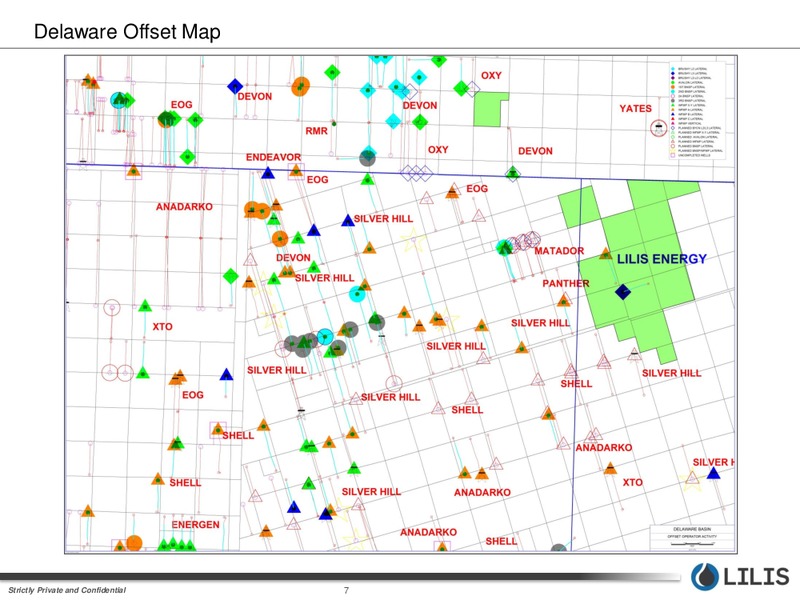Viewport: 800px width, 600px height.
Task: Select the ENDEAVOR operator label
Action: tap(273, 157)
